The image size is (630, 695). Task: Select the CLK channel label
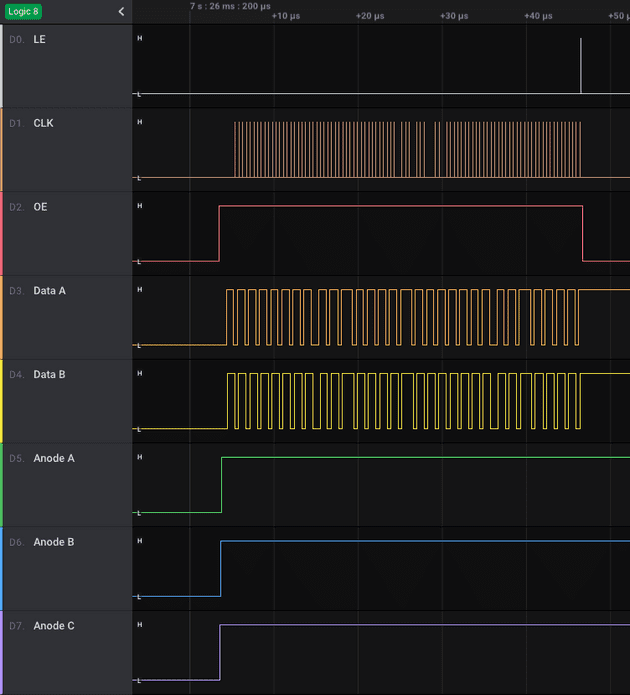click(43, 123)
